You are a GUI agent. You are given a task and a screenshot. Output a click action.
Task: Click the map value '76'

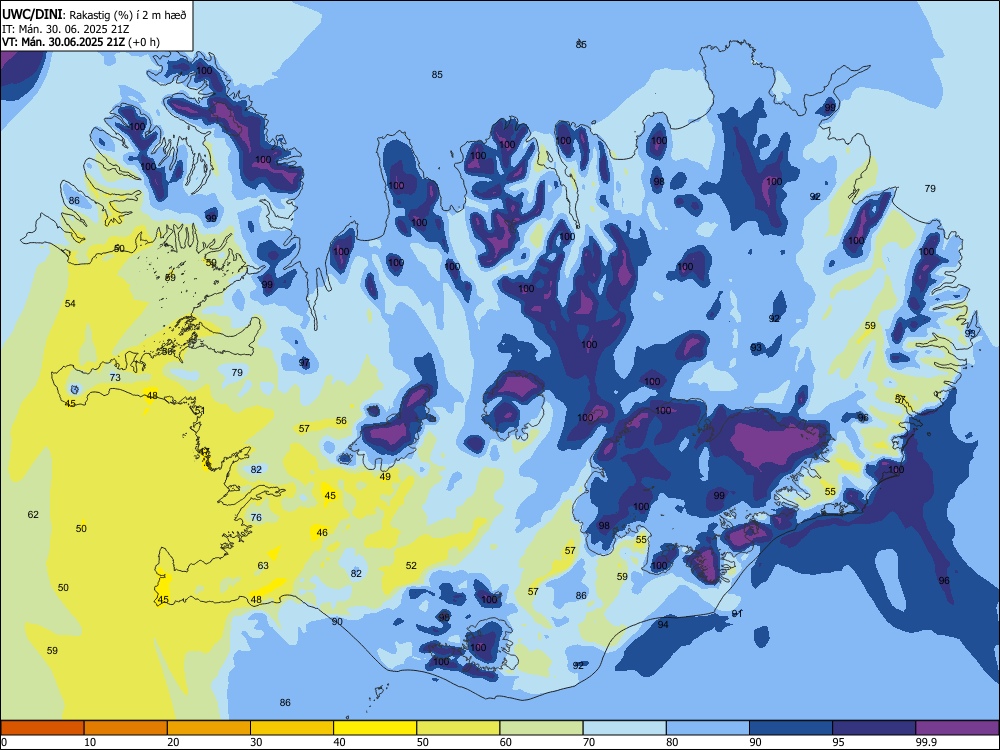coord(256,518)
